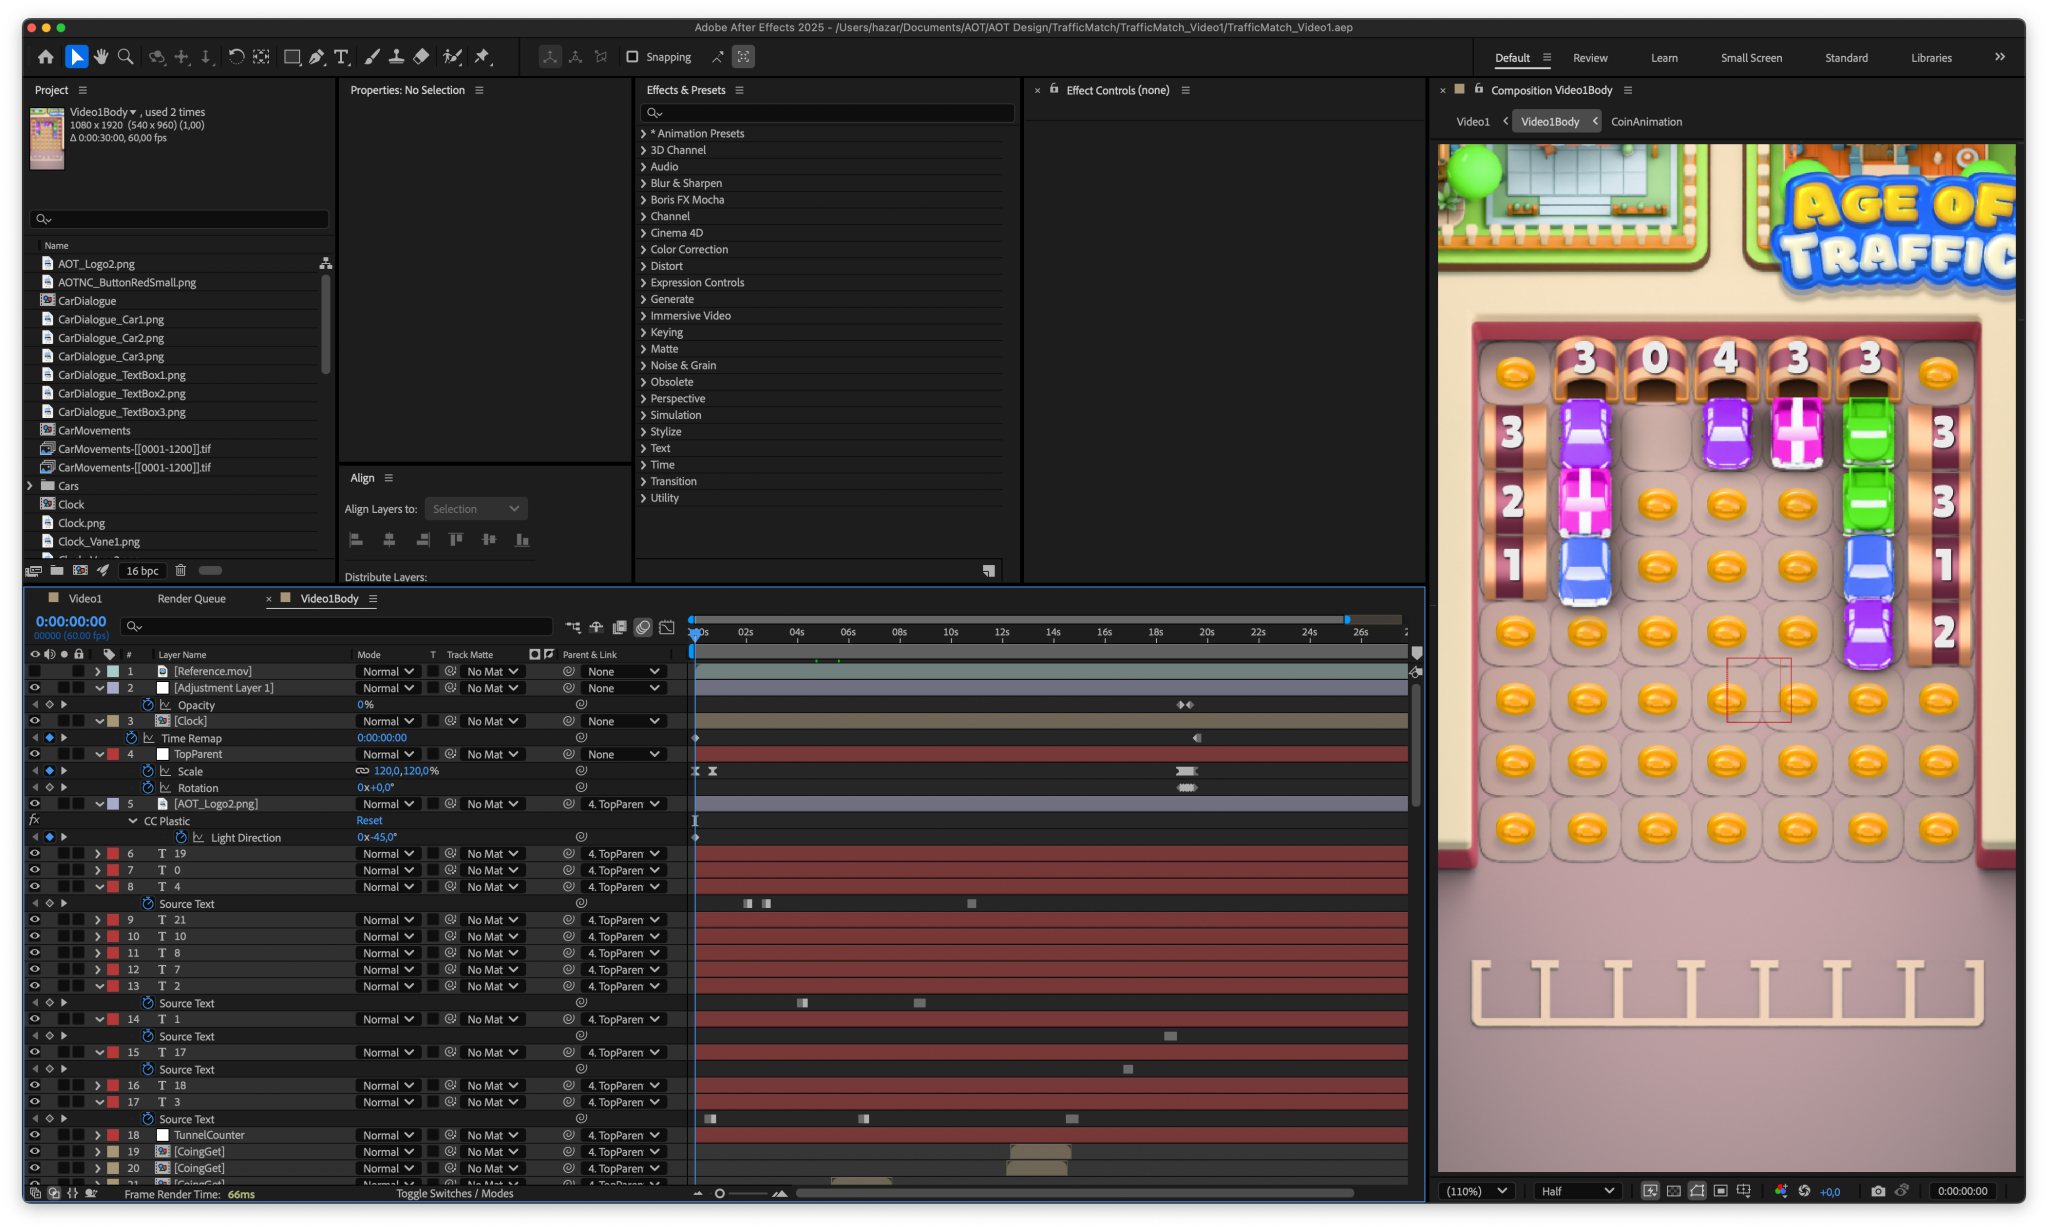
Task: Open the Align Layers to Selection dropdown
Action: [476, 509]
